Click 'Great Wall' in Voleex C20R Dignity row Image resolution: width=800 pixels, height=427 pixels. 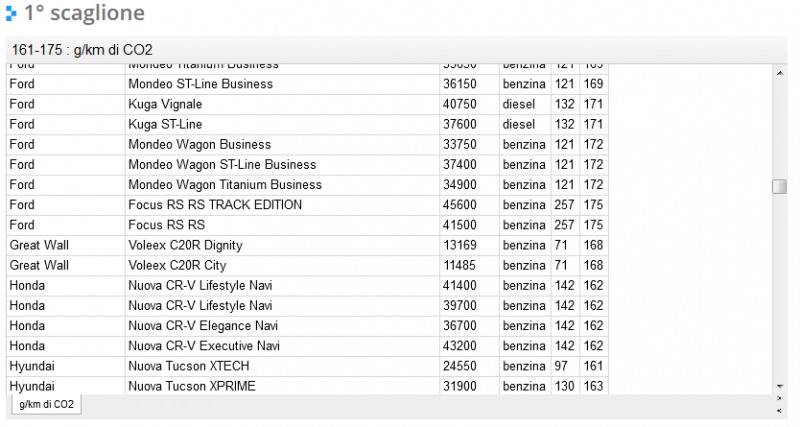(x=66, y=245)
